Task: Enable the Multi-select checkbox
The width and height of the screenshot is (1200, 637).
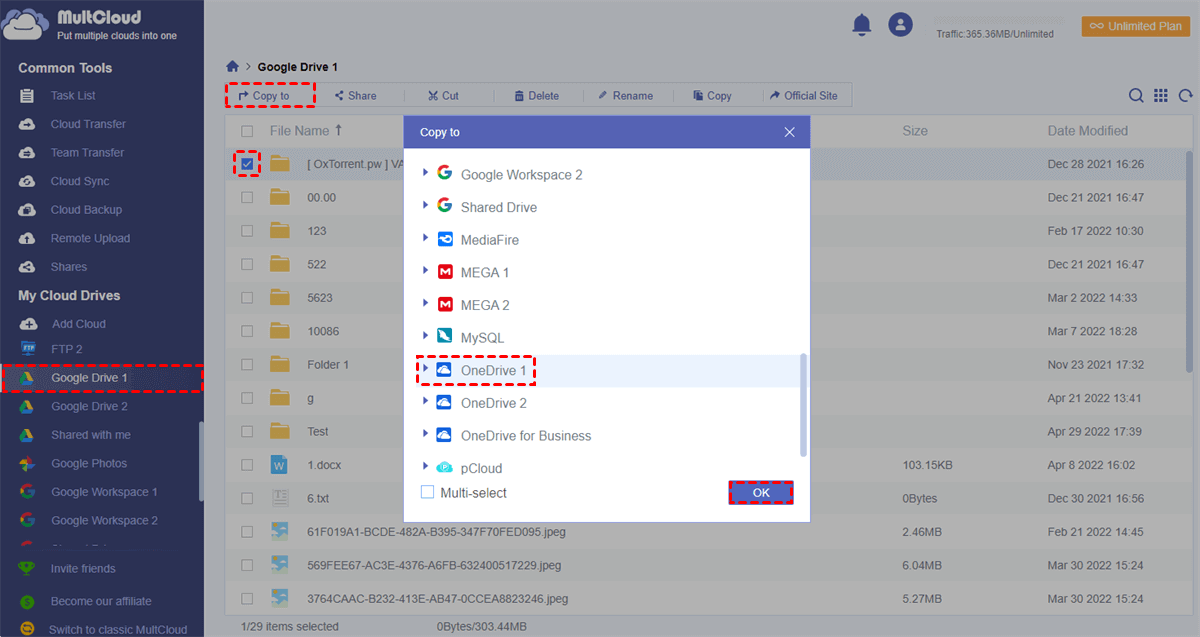Action: 427,492
